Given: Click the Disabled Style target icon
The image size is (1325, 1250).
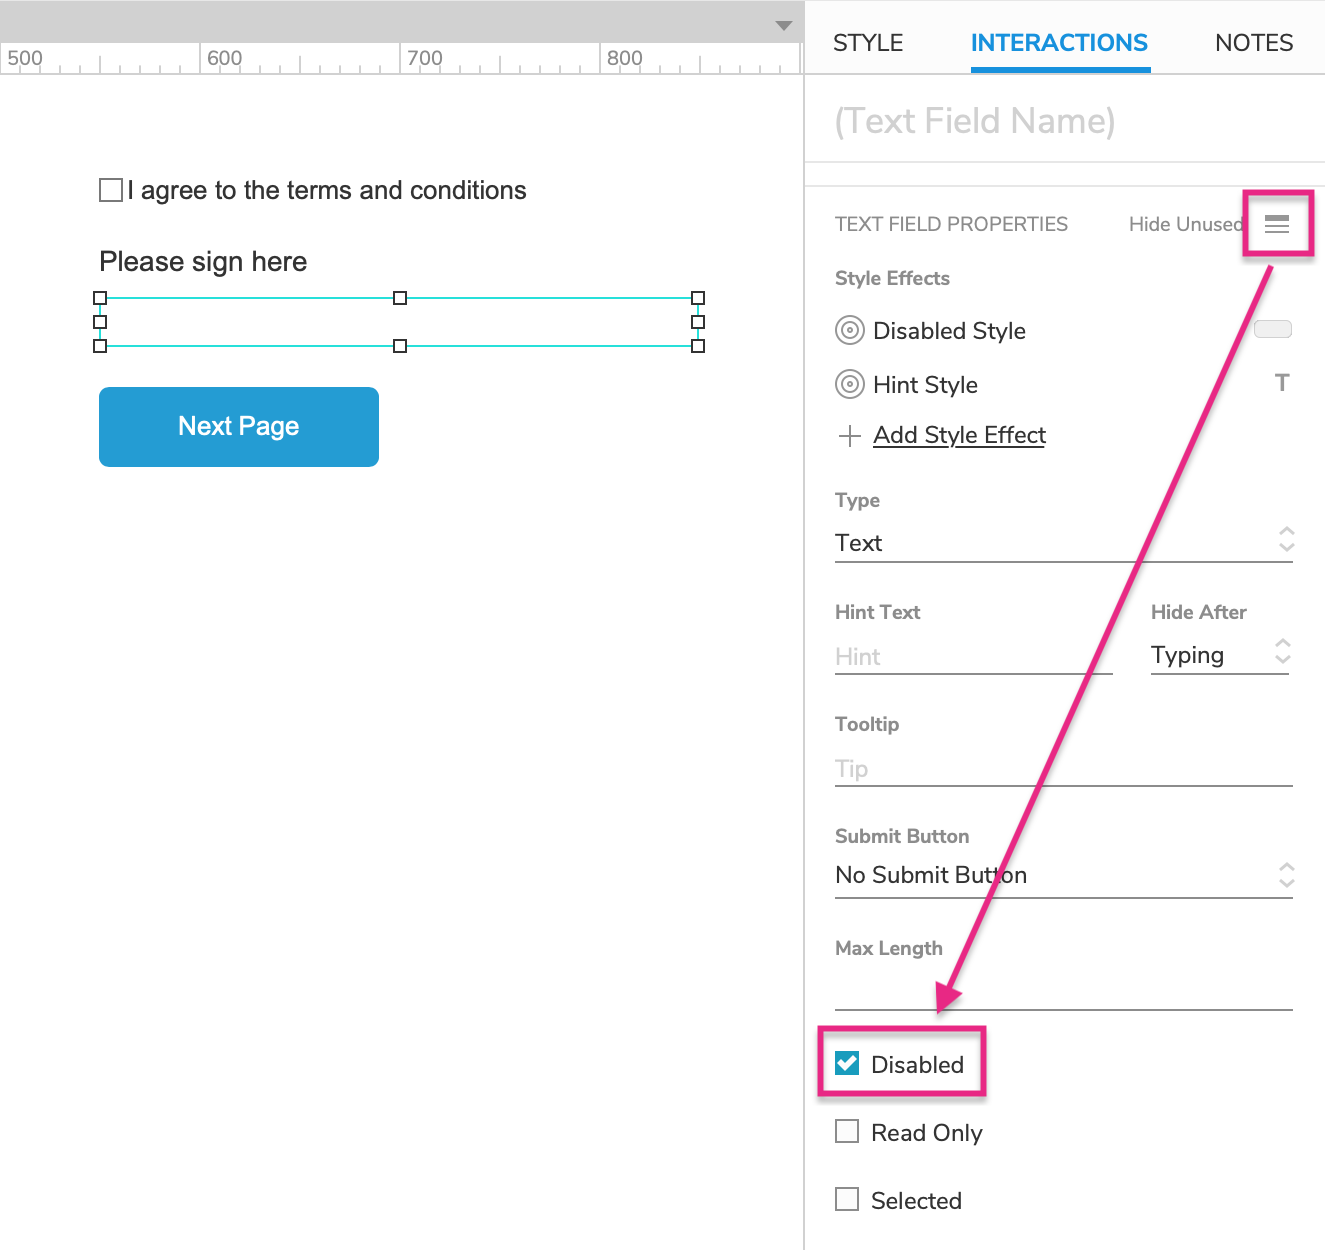Looking at the screenshot, I should [x=849, y=330].
